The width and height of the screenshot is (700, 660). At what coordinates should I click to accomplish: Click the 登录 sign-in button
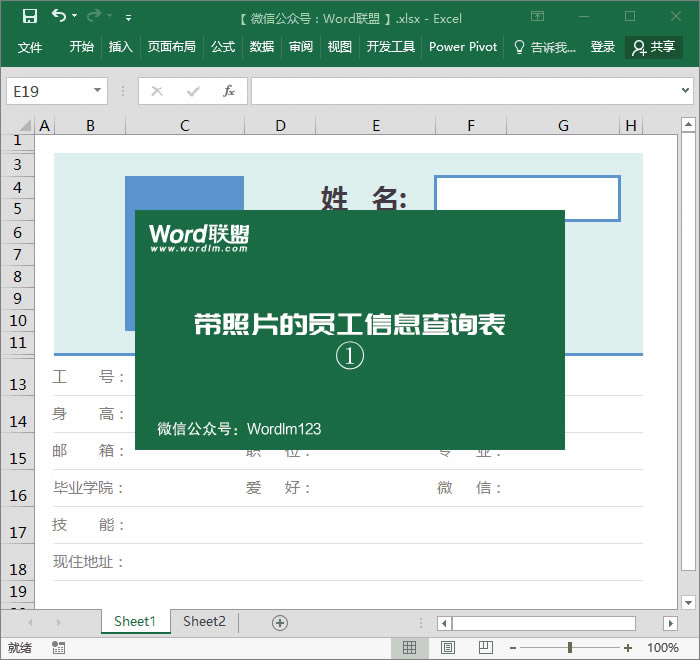[x=603, y=47]
